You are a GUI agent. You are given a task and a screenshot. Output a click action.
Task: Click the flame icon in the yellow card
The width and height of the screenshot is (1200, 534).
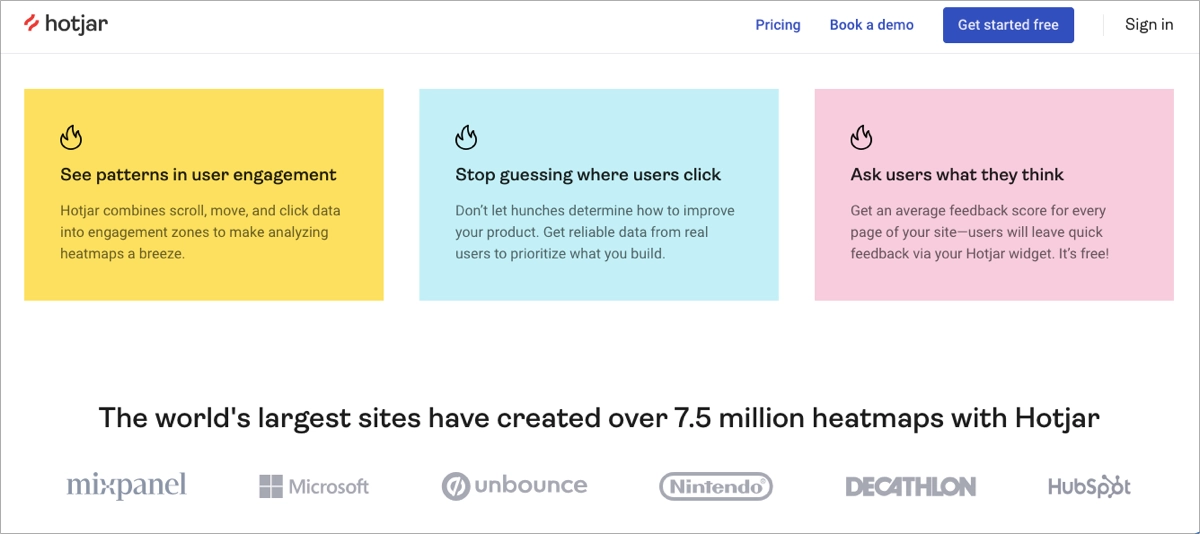pyautogui.click(x=70, y=137)
